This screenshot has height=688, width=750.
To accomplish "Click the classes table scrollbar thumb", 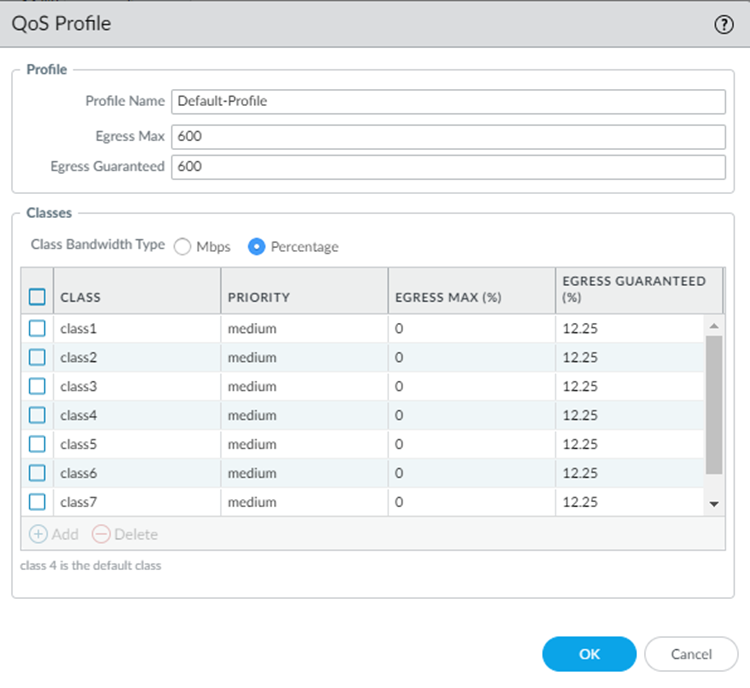I will pos(713,404).
